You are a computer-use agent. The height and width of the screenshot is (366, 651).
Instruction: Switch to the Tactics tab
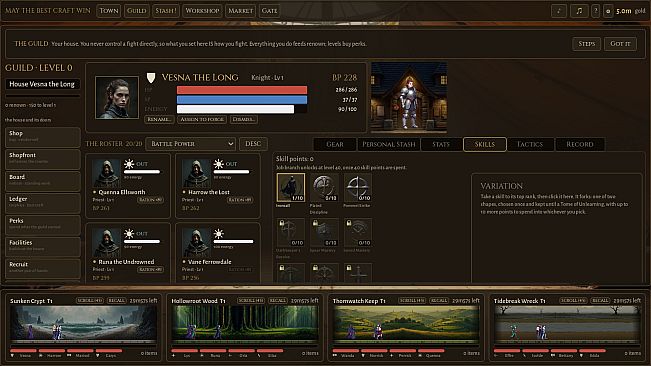click(x=530, y=144)
